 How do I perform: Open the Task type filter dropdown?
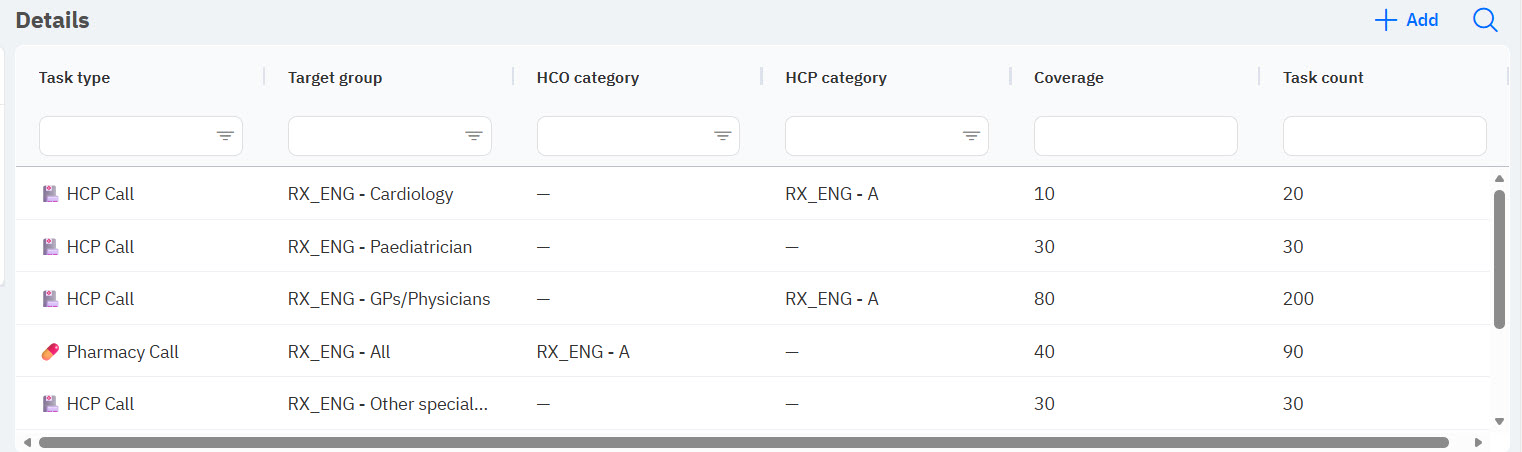click(x=225, y=136)
